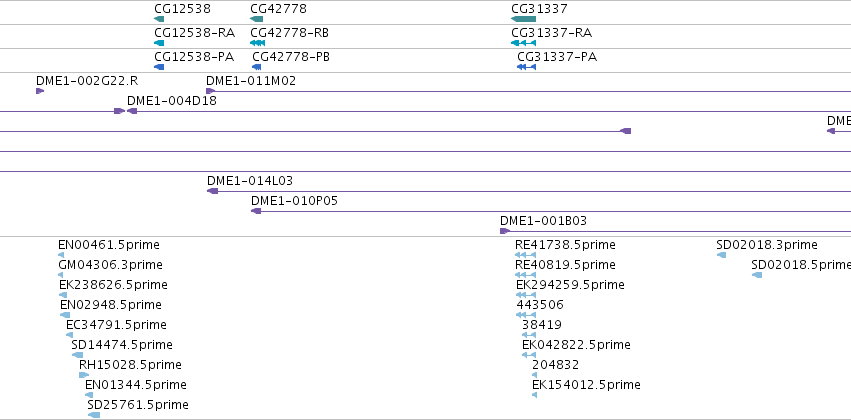This screenshot has height=420, width=851.
Task: Select the 443506 EST label
Action: pyautogui.click(x=540, y=305)
